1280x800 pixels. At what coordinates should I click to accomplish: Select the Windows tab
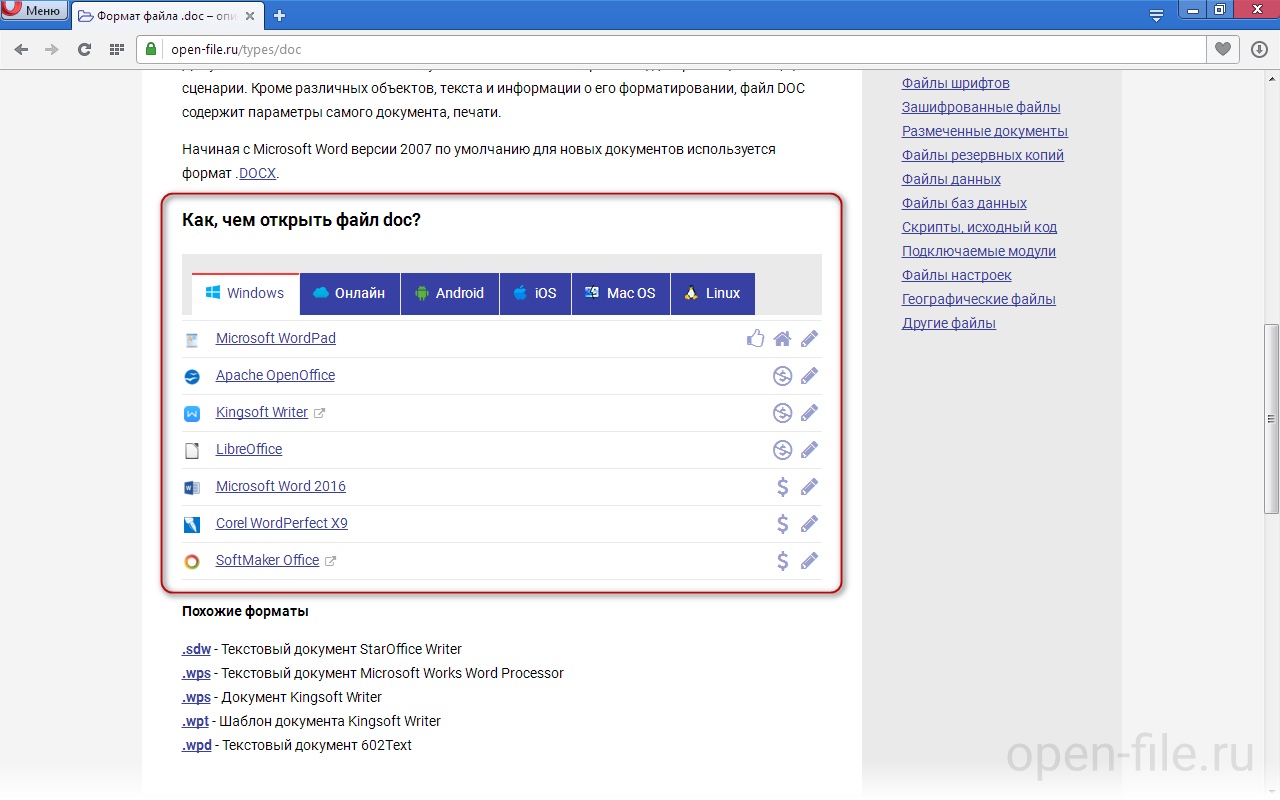click(x=245, y=293)
